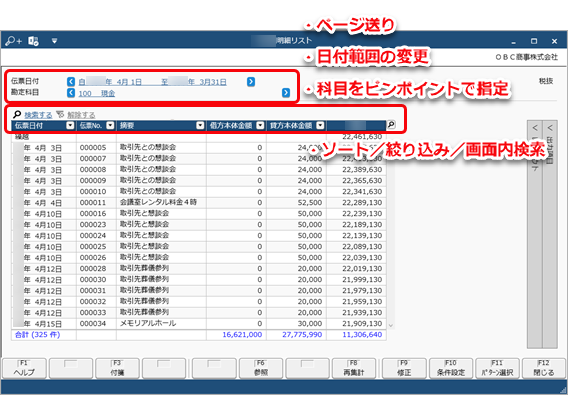
Task: Select voucher number 000028 cell
Action: [x=96, y=269]
